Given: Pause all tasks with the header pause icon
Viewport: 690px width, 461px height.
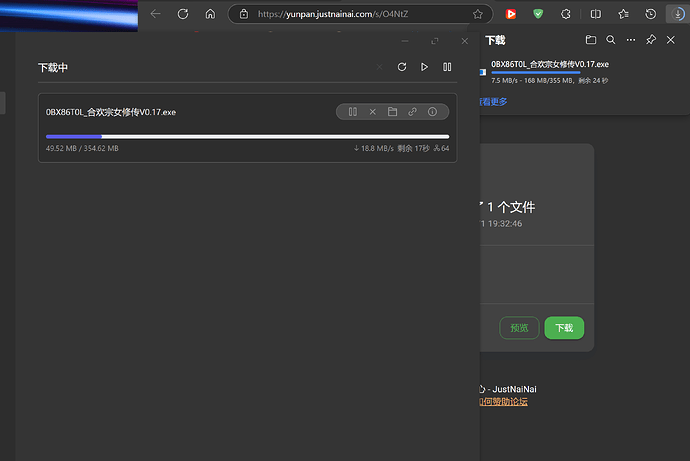Looking at the screenshot, I should (x=447, y=67).
